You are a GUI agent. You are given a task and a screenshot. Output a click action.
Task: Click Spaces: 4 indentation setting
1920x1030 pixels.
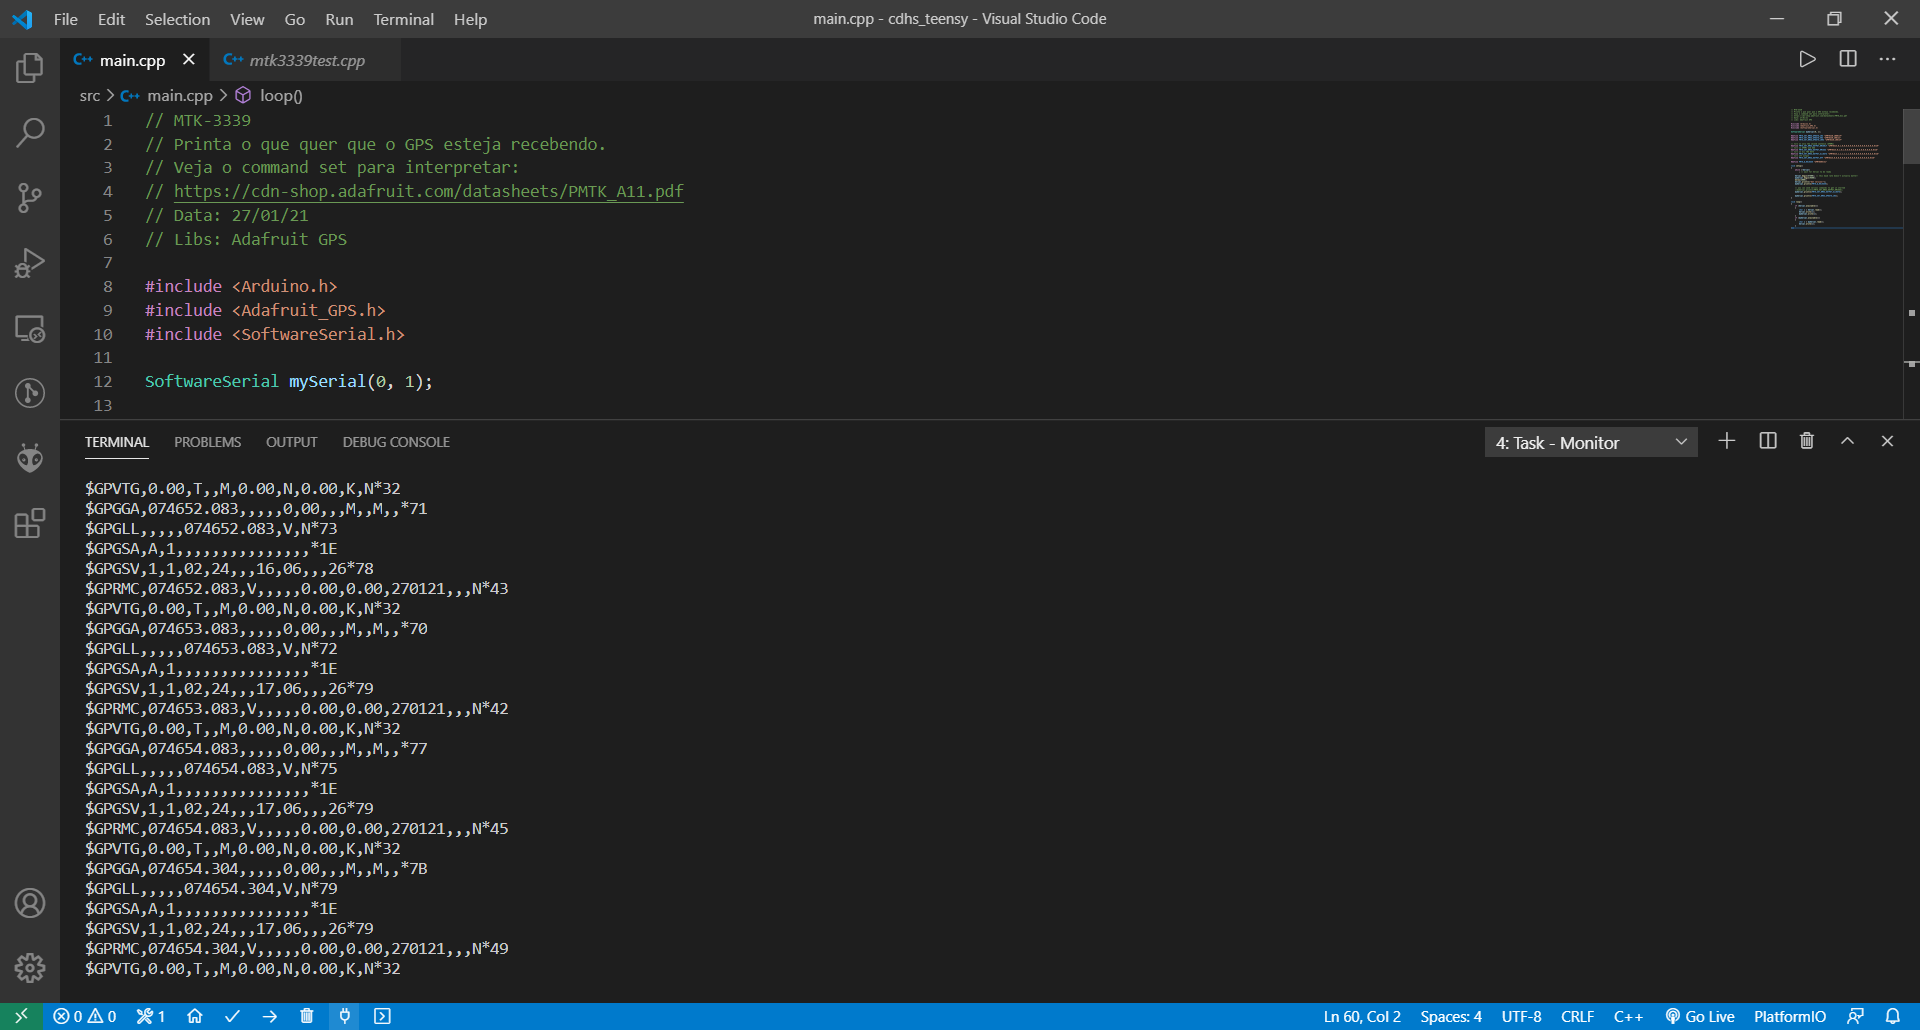pos(1451,1016)
